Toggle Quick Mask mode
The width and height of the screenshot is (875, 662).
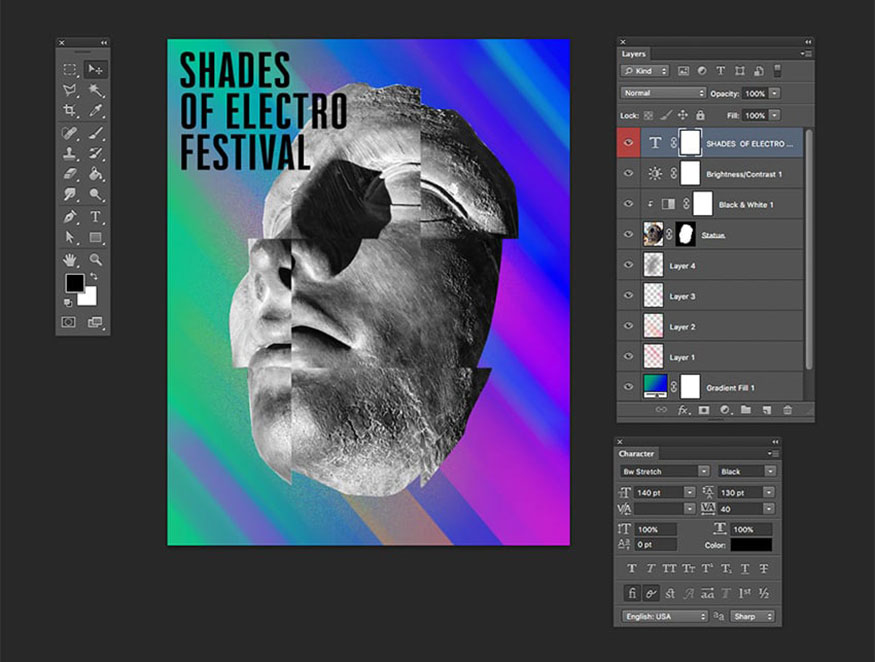point(69,322)
